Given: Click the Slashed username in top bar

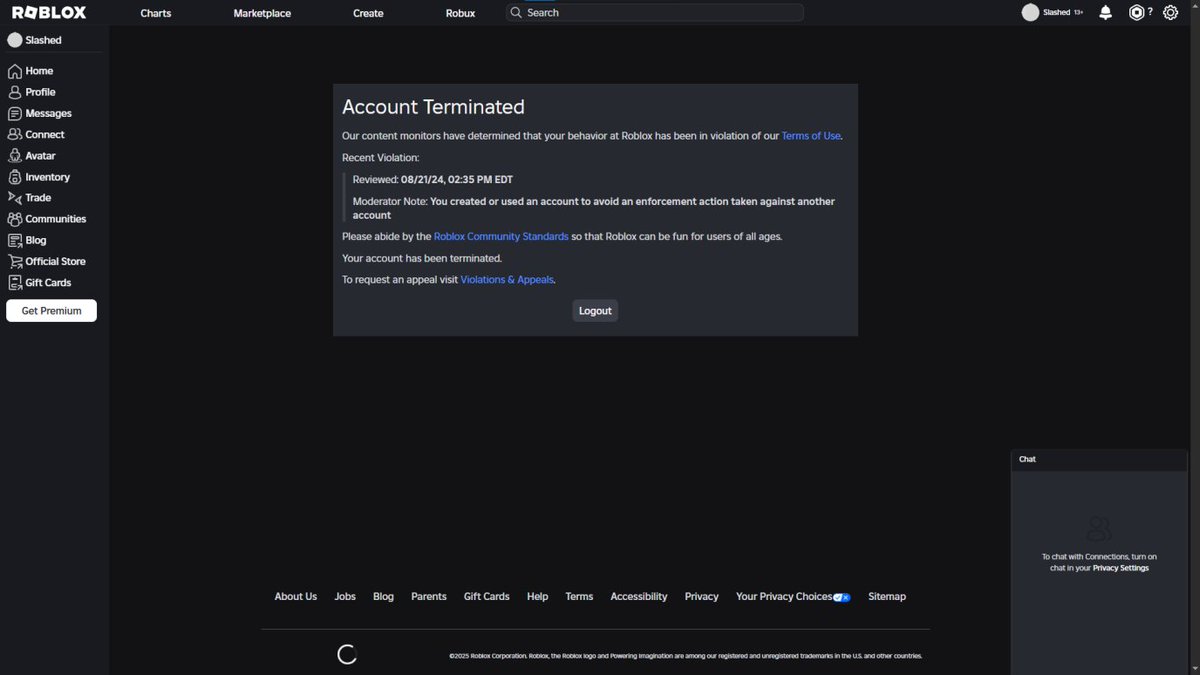Looking at the screenshot, I should (1057, 13).
